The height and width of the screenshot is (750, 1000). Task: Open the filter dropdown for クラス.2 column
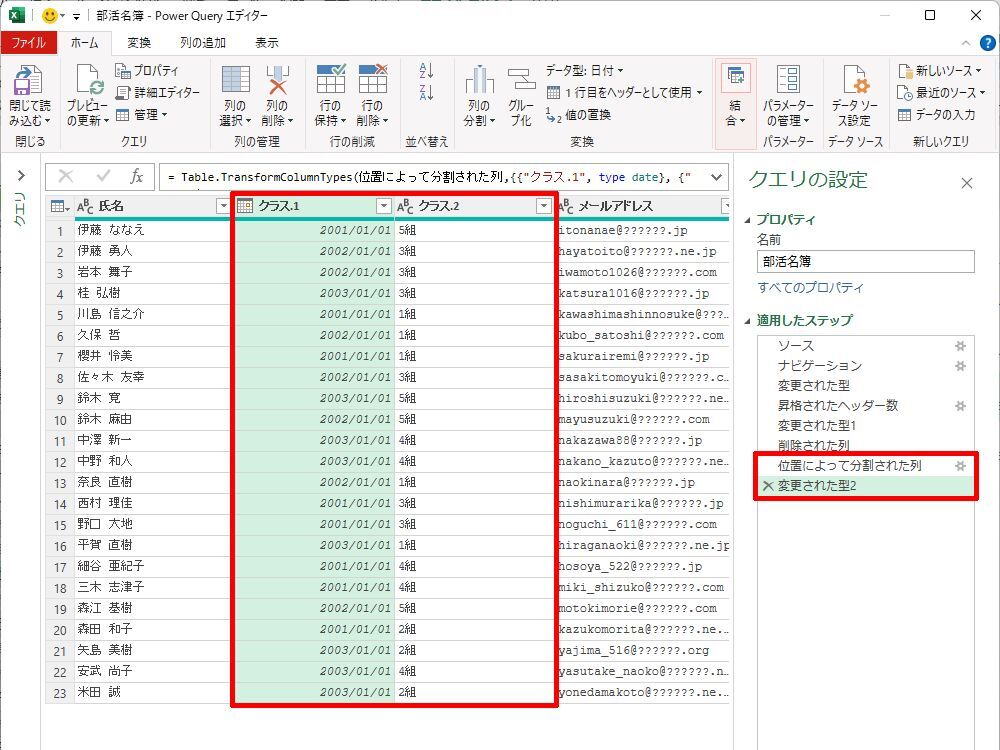coord(543,206)
